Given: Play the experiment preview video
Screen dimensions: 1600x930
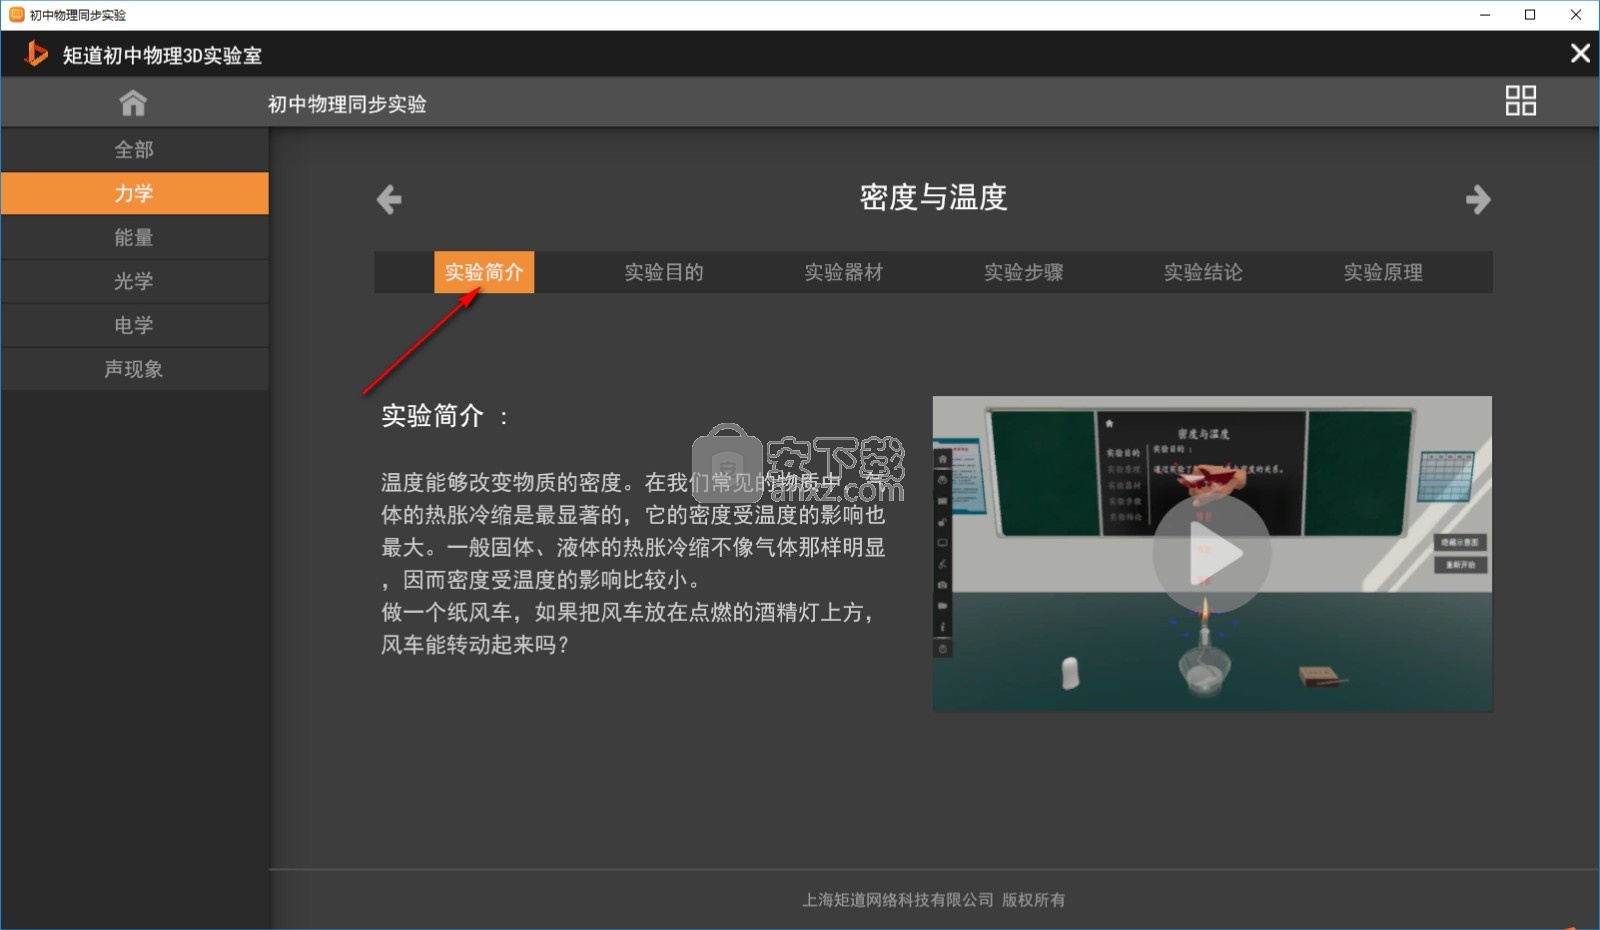Looking at the screenshot, I should point(1212,554).
